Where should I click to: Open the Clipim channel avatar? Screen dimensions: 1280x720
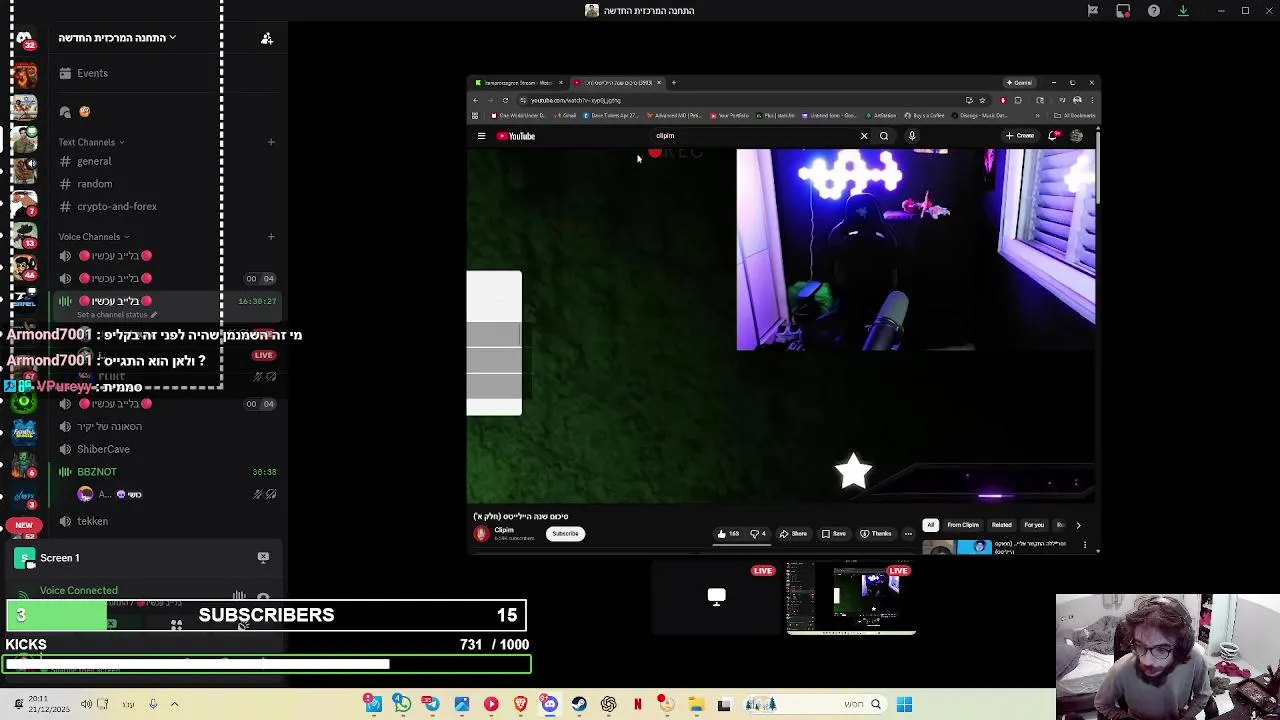[x=481, y=534]
